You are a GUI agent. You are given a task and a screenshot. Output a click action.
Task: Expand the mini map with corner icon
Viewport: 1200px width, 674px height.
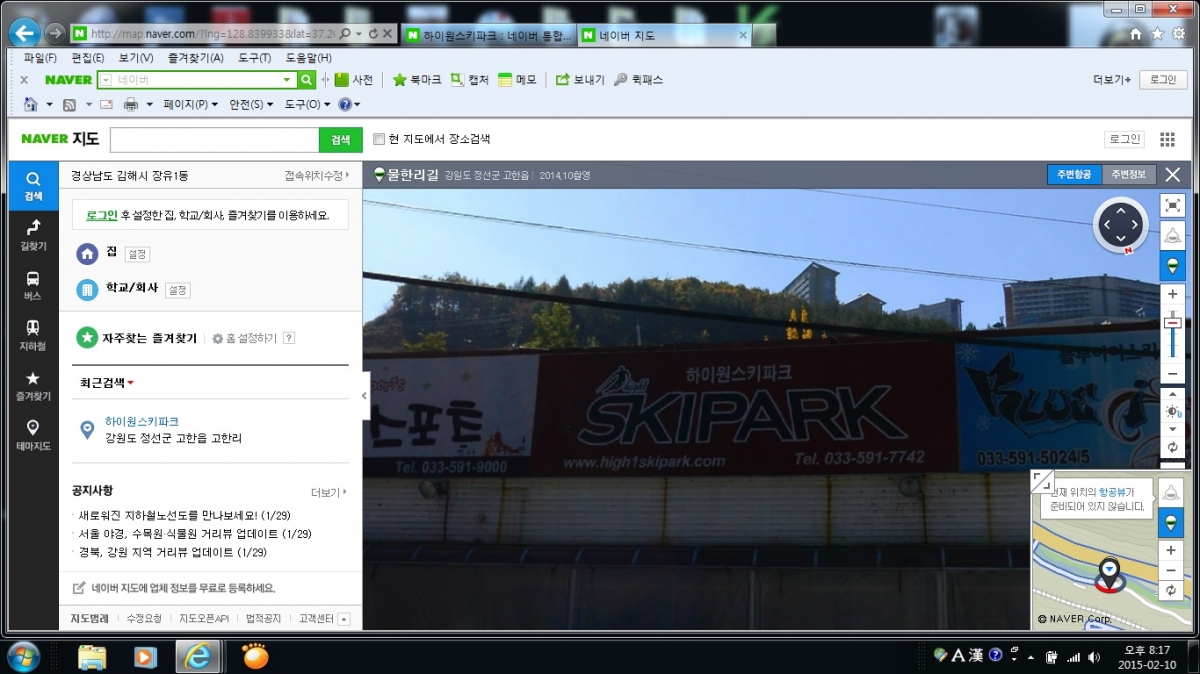pos(1042,481)
